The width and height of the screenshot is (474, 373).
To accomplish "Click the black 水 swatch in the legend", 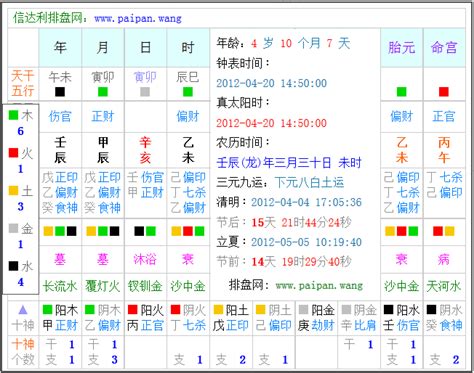I will [x=13, y=266].
